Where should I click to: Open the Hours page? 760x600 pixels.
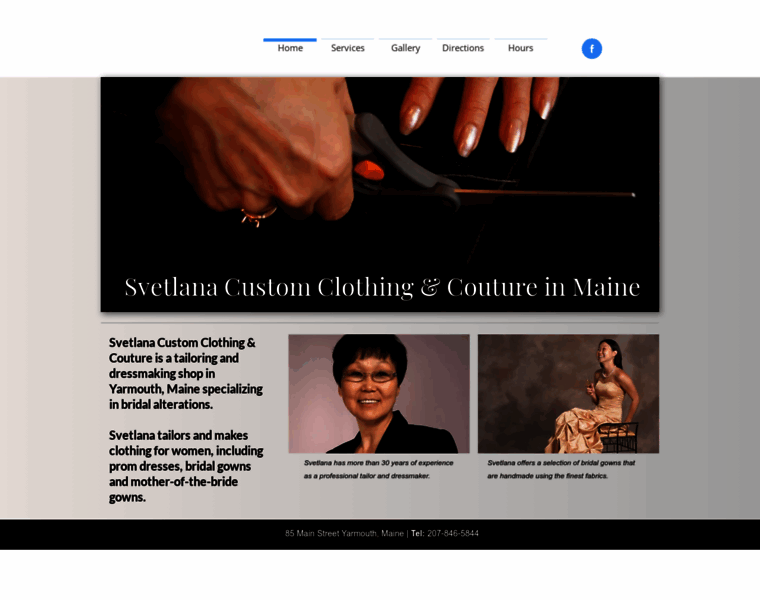(521, 48)
